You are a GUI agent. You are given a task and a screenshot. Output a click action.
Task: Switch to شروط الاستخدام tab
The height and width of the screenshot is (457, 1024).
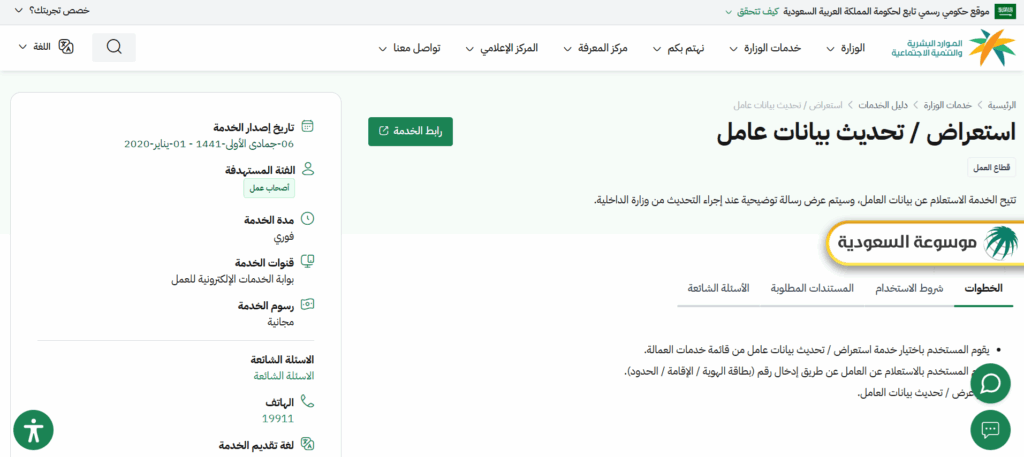909,288
